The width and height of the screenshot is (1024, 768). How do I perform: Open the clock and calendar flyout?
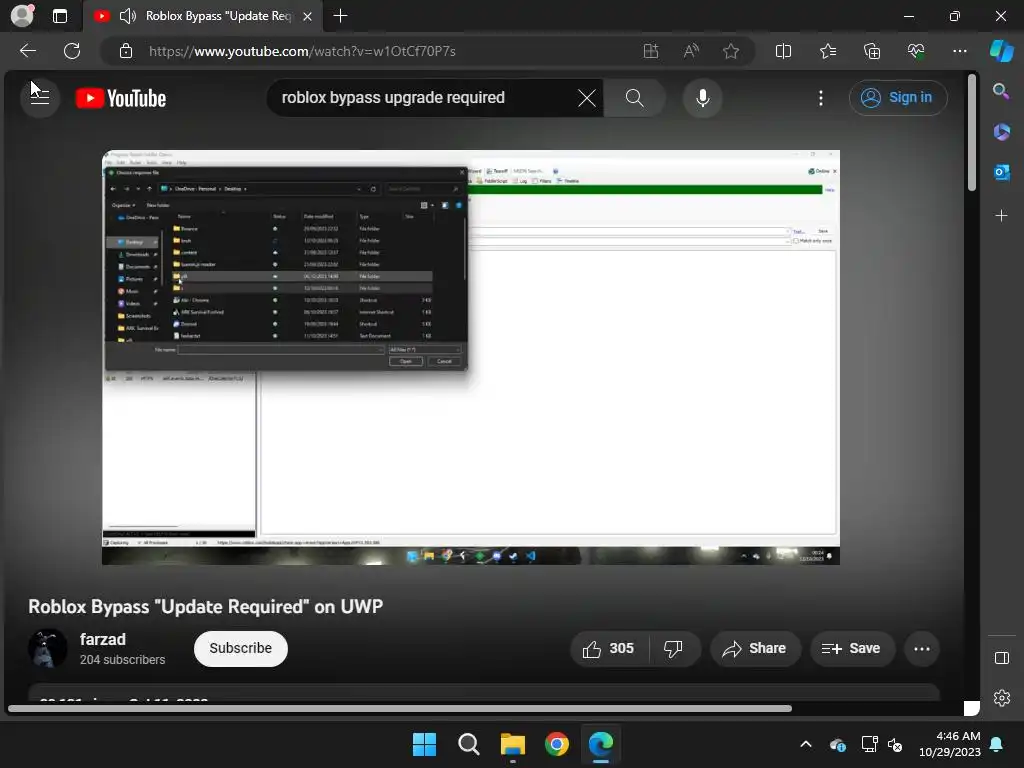[950, 744]
